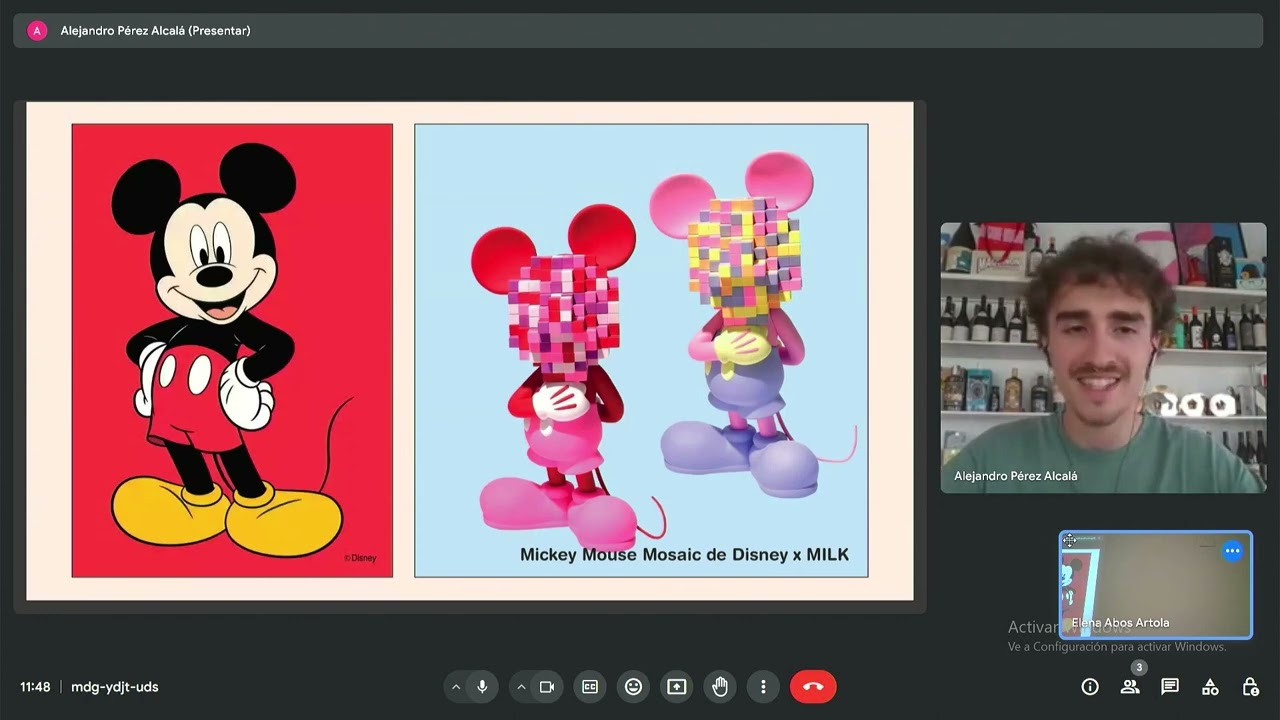Open the chat panel
Image resolution: width=1280 pixels, height=720 pixels.
pos(1170,687)
